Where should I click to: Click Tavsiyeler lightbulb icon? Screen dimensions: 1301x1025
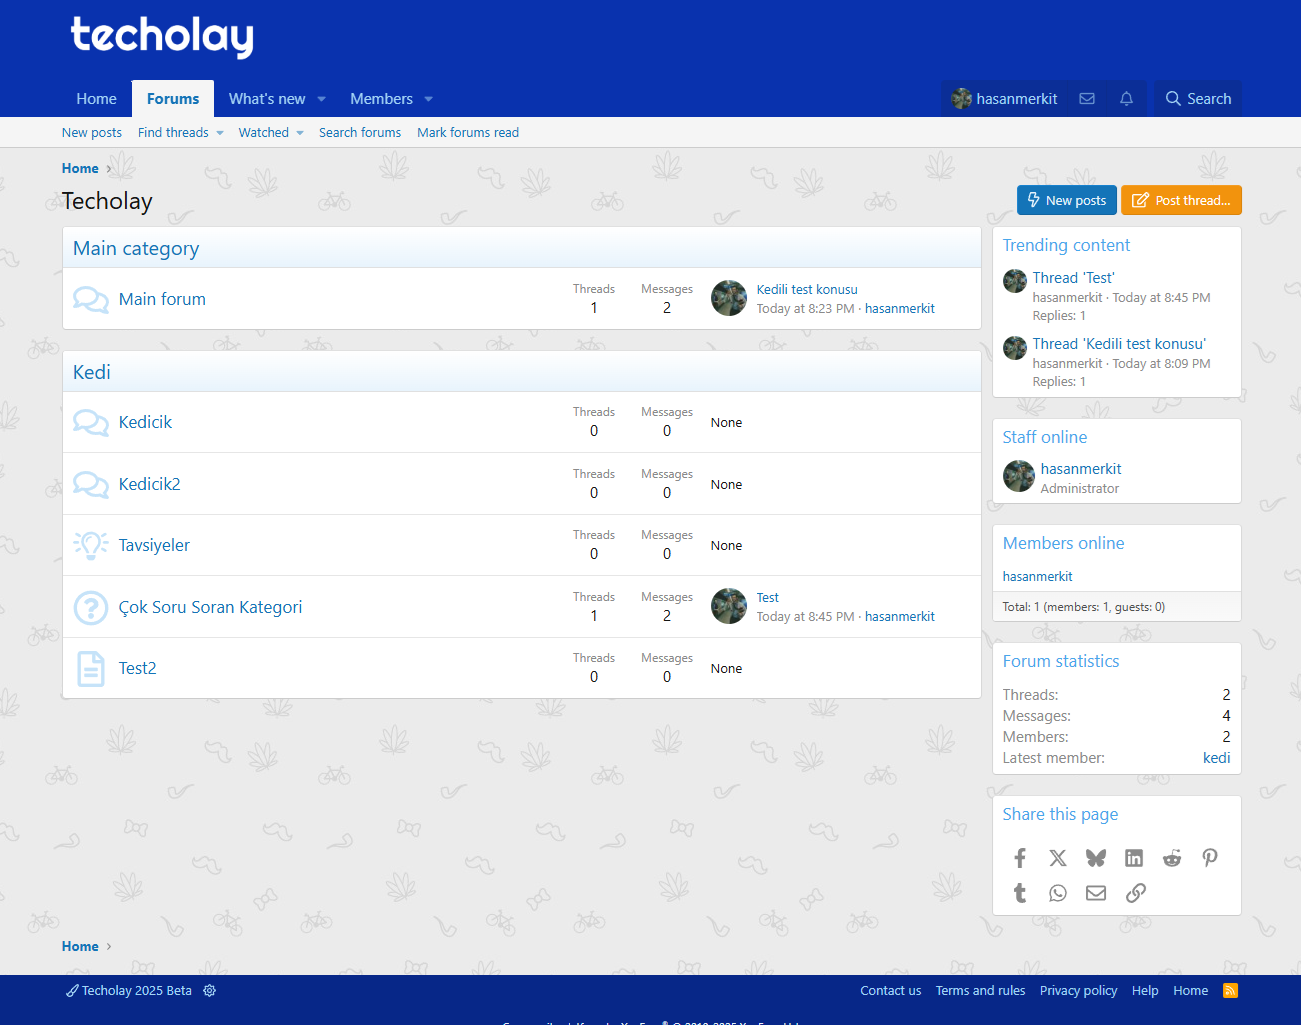[91, 545]
